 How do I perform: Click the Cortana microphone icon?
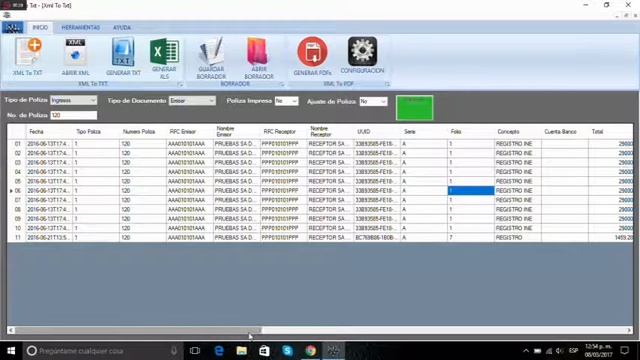[174, 351]
